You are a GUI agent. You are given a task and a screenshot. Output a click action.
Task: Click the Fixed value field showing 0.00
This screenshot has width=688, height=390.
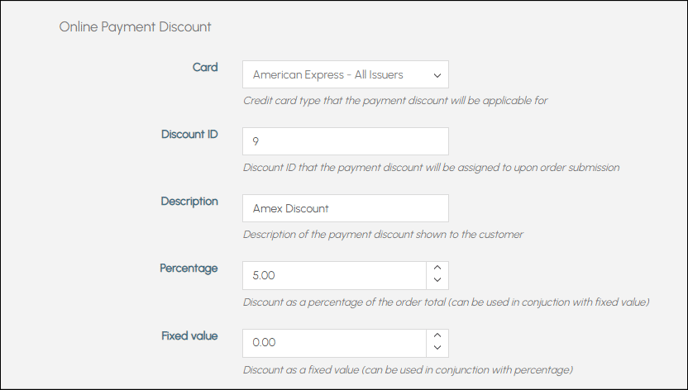pyautogui.click(x=334, y=343)
